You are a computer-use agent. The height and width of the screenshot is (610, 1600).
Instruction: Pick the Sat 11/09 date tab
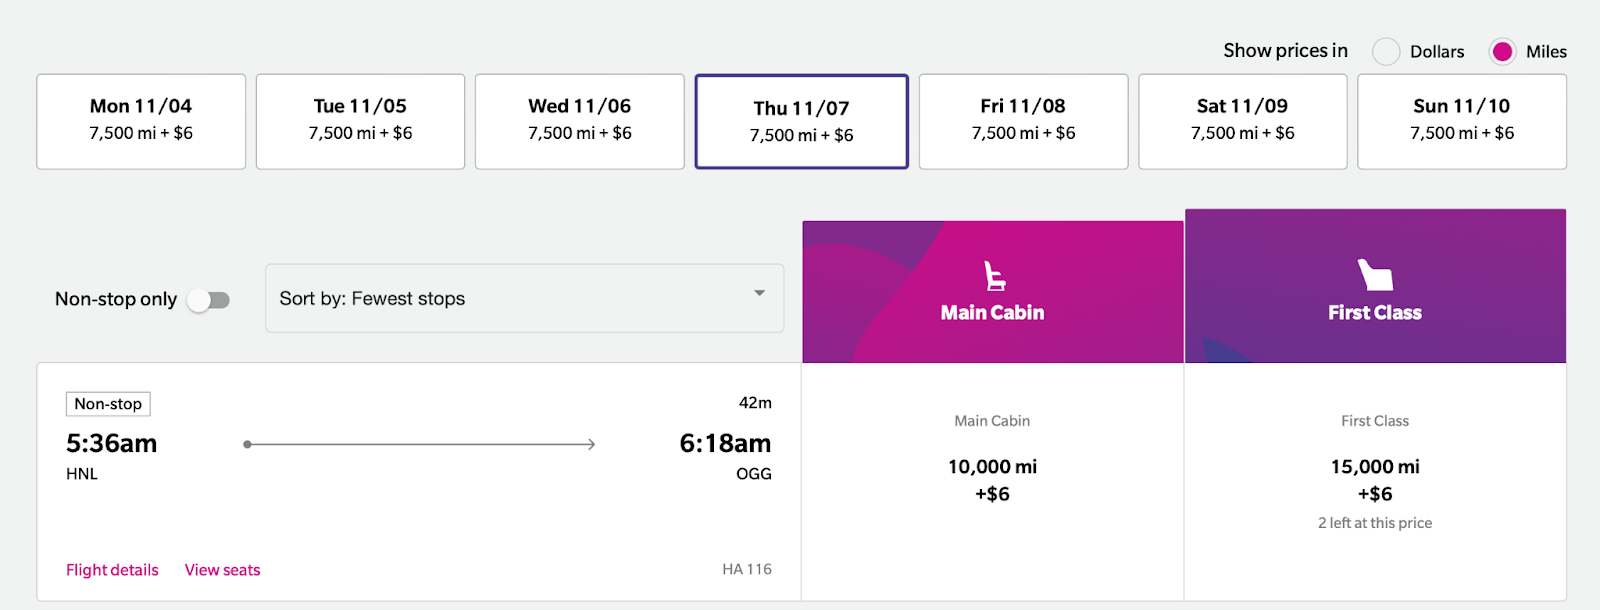click(x=1243, y=121)
